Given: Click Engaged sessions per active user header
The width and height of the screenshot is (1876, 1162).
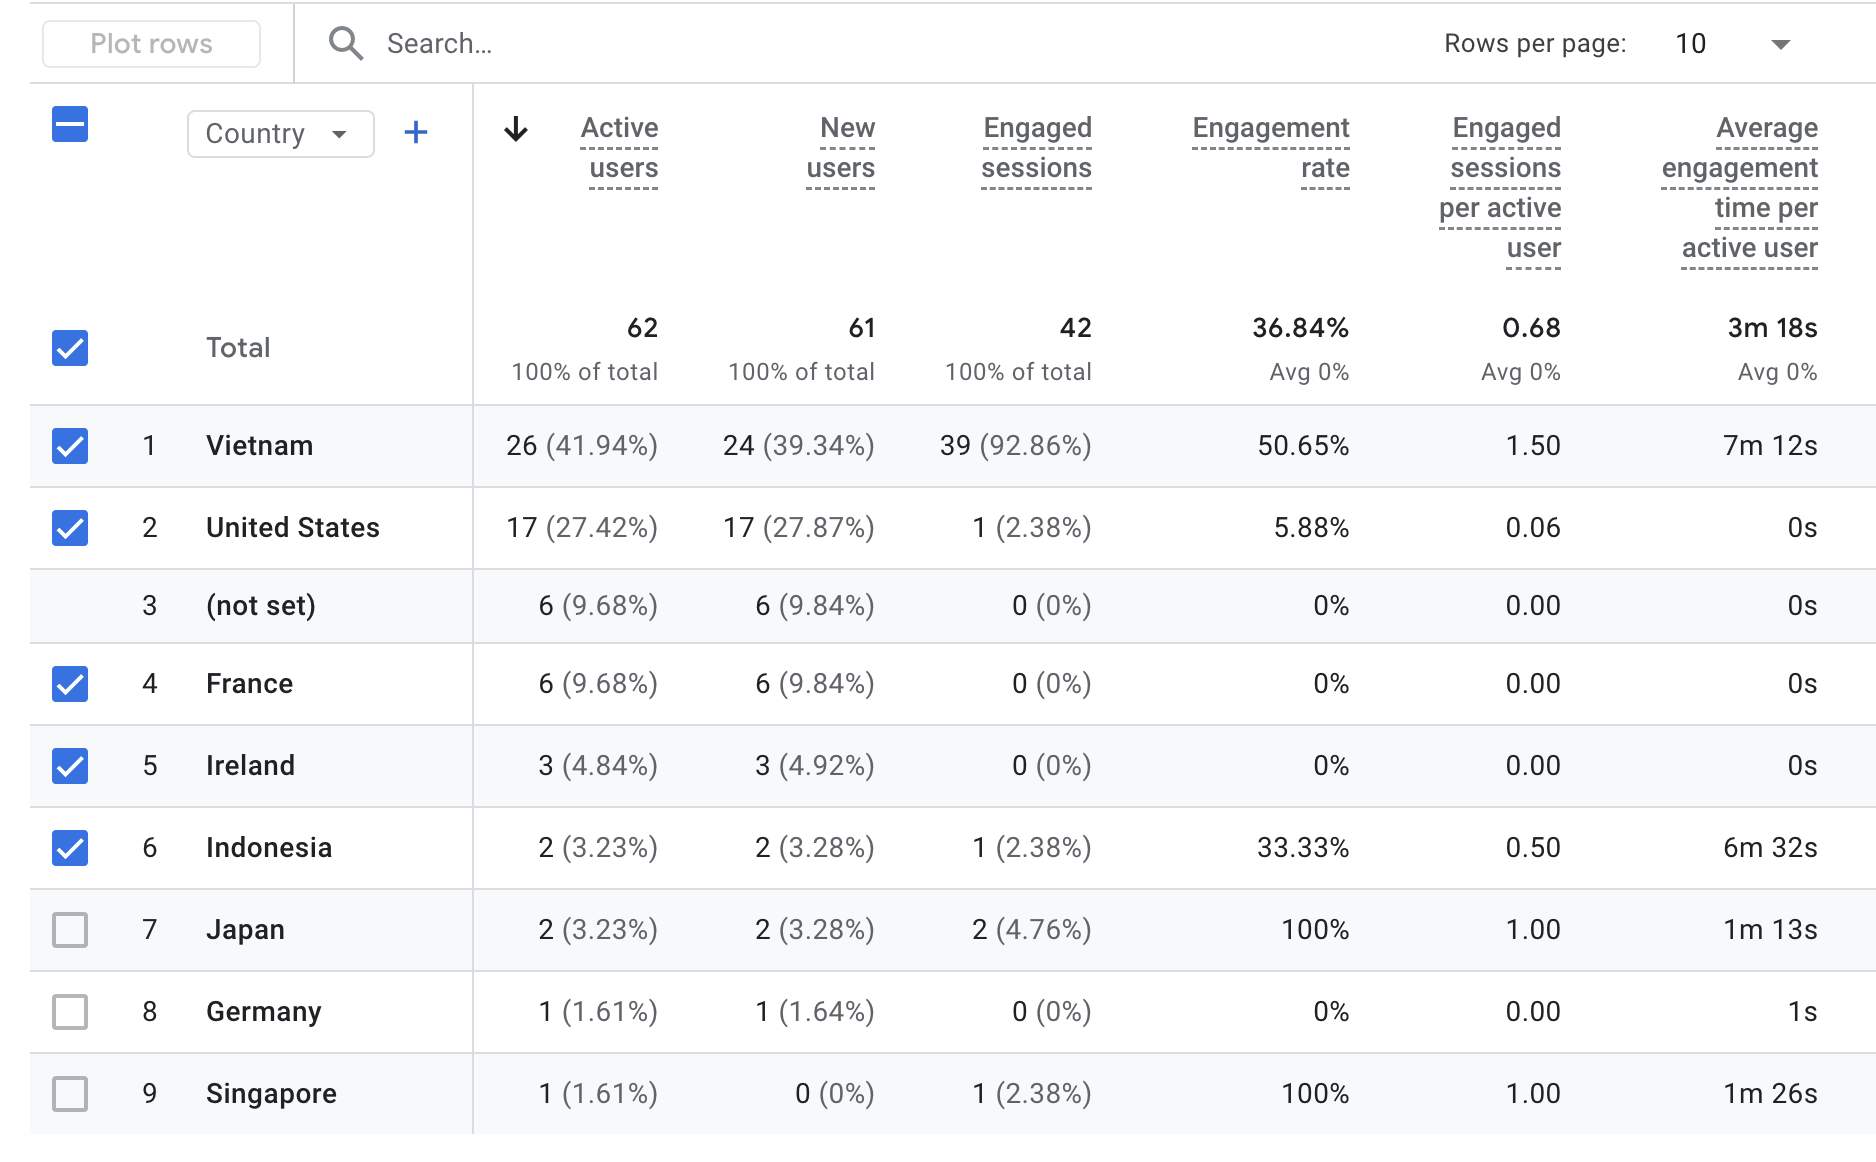Looking at the screenshot, I should [x=1502, y=188].
